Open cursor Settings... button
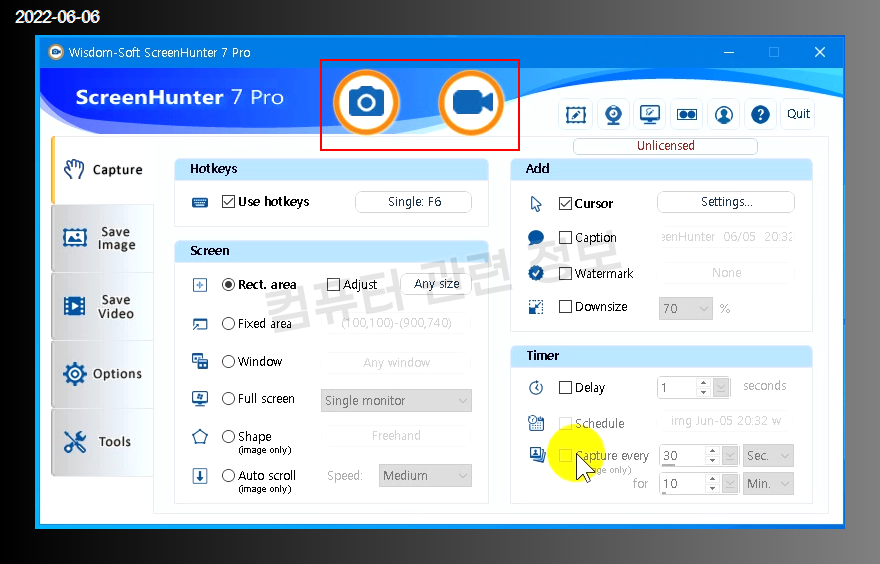 (726, 202)
